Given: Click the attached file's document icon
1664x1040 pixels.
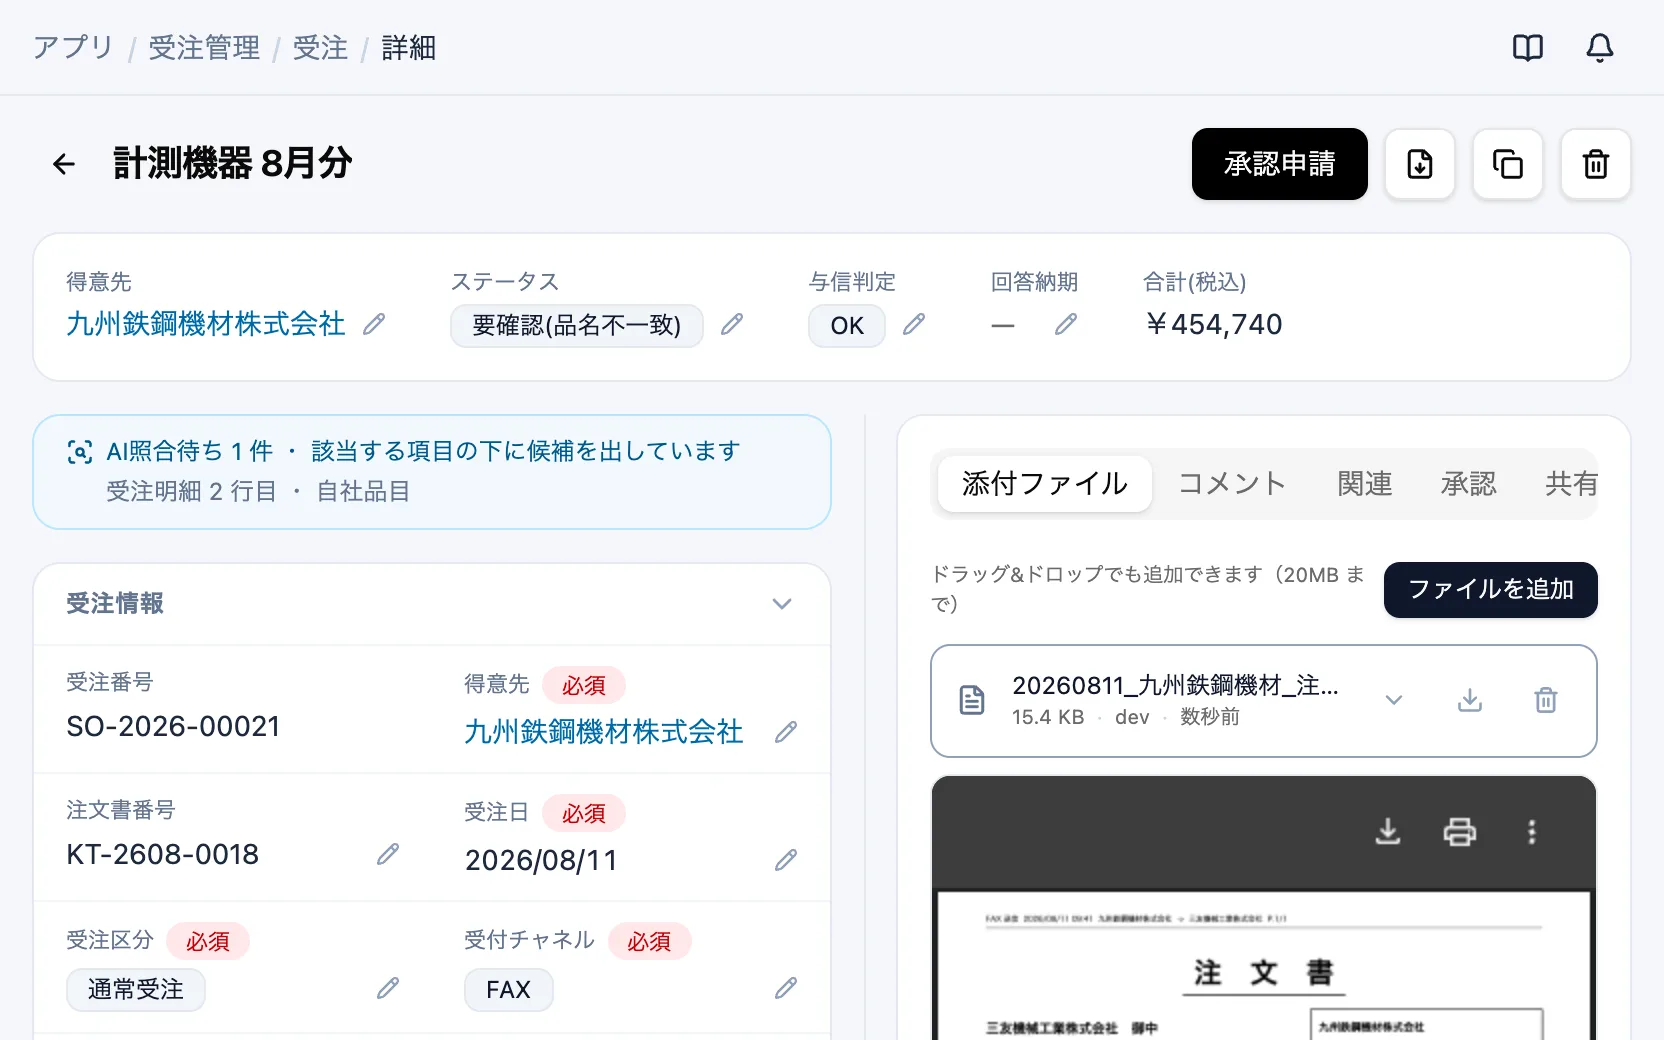Looking at the screenshot, I should pos(972,700).
